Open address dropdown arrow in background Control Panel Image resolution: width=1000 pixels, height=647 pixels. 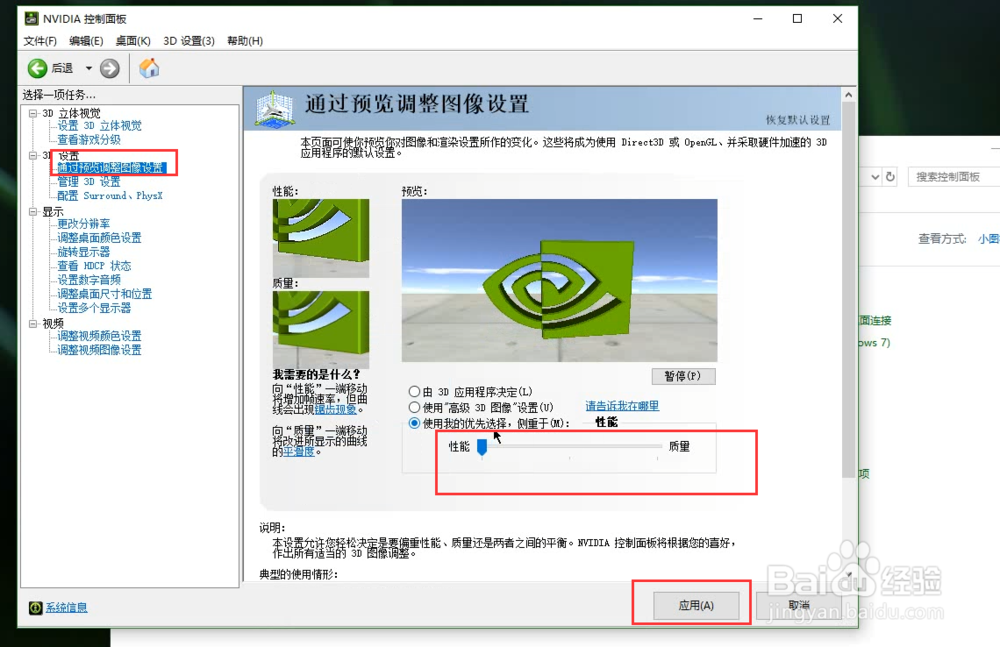coord(875,177)
